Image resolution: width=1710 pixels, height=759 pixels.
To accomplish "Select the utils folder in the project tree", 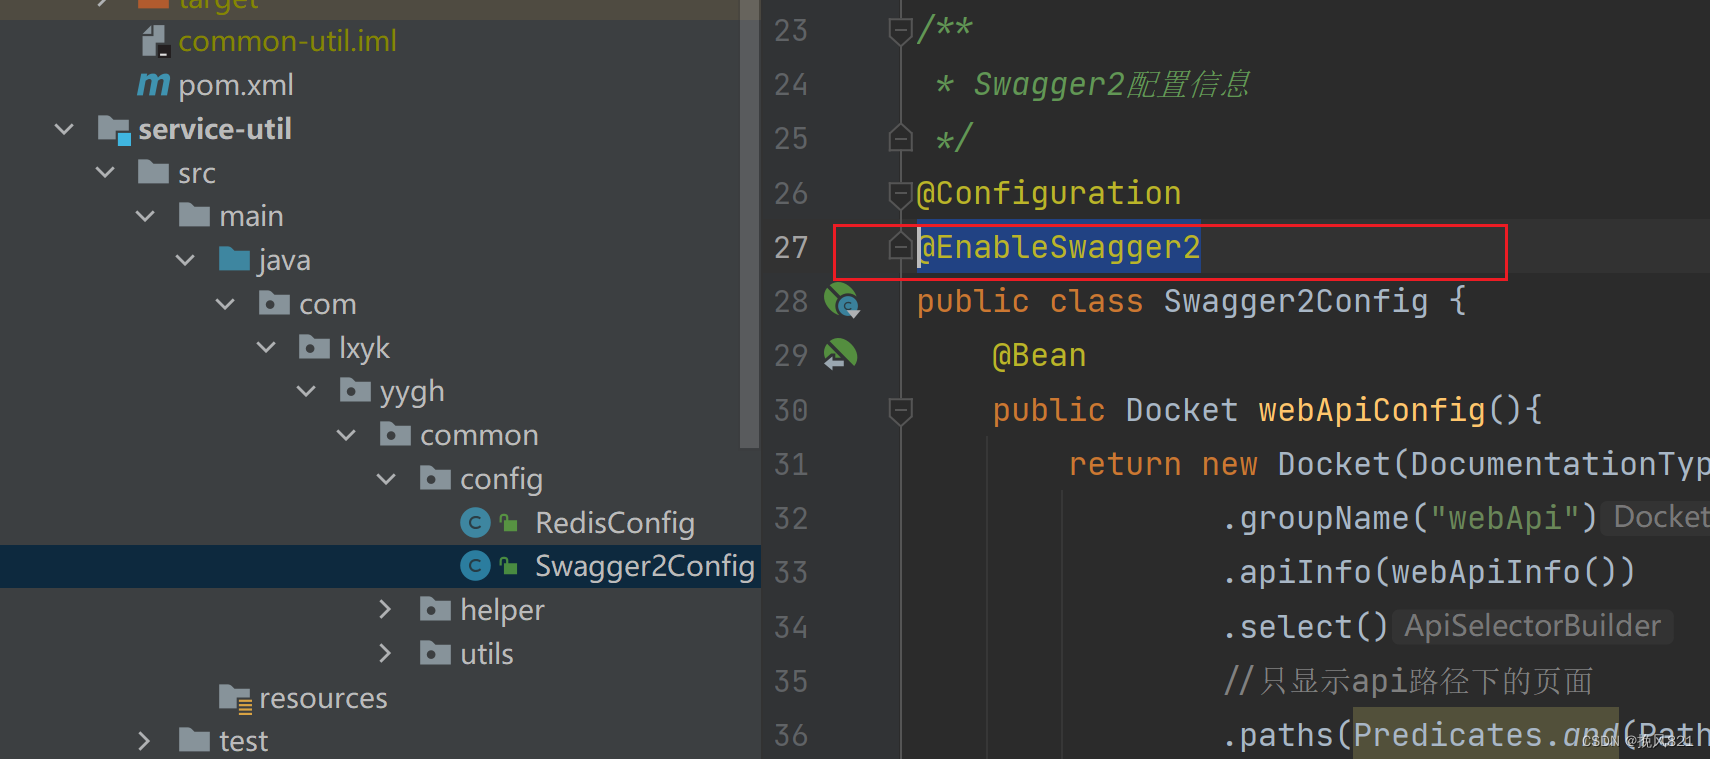I will click(x=486, y=653).
